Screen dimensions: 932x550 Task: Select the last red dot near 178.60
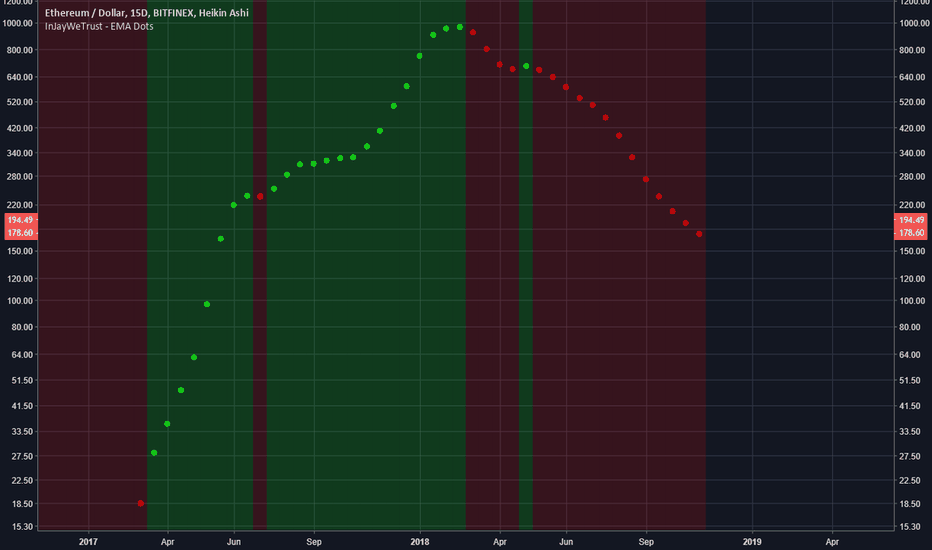699,234
